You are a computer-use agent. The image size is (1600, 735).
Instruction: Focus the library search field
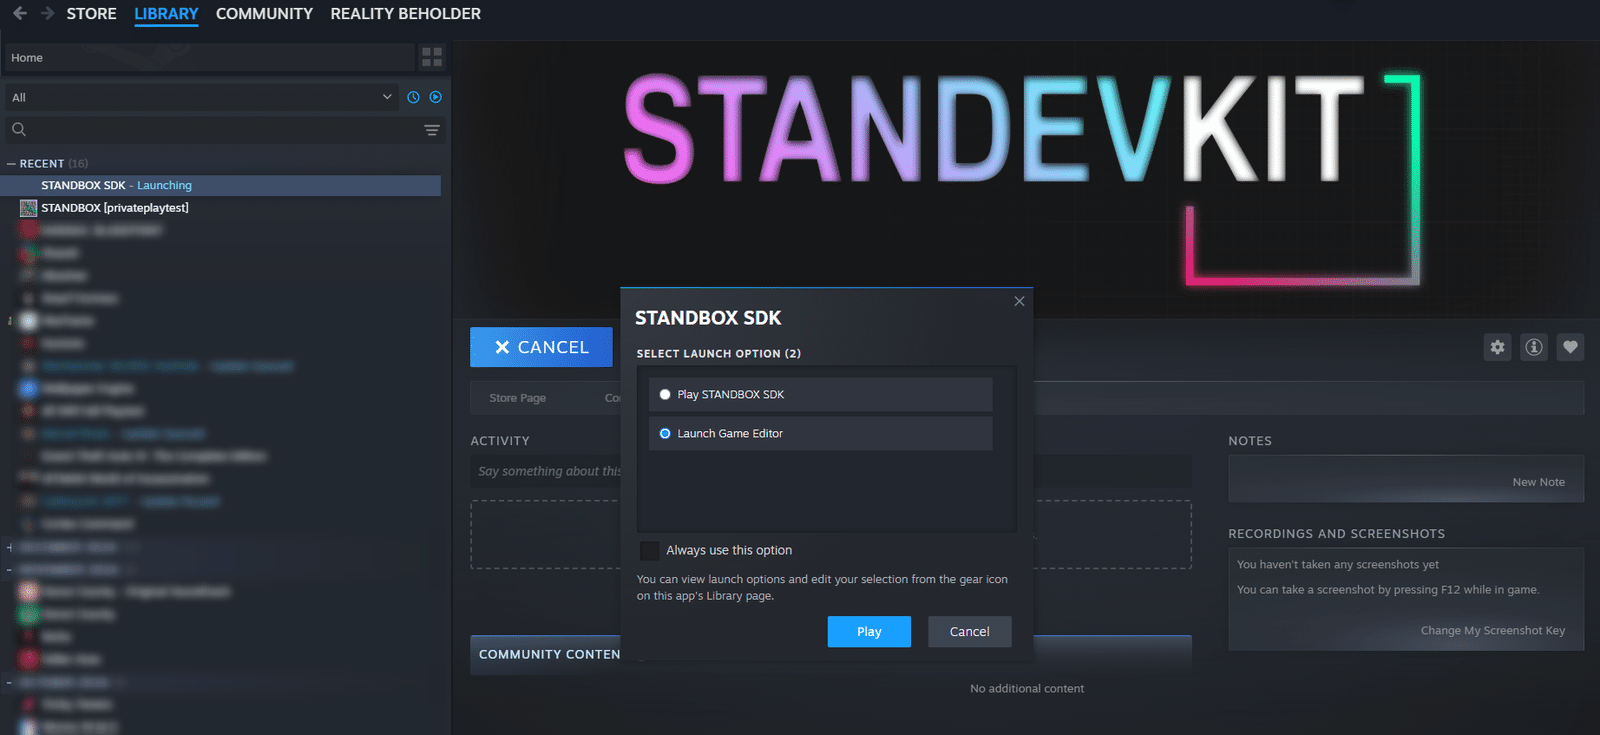point(225,129)
